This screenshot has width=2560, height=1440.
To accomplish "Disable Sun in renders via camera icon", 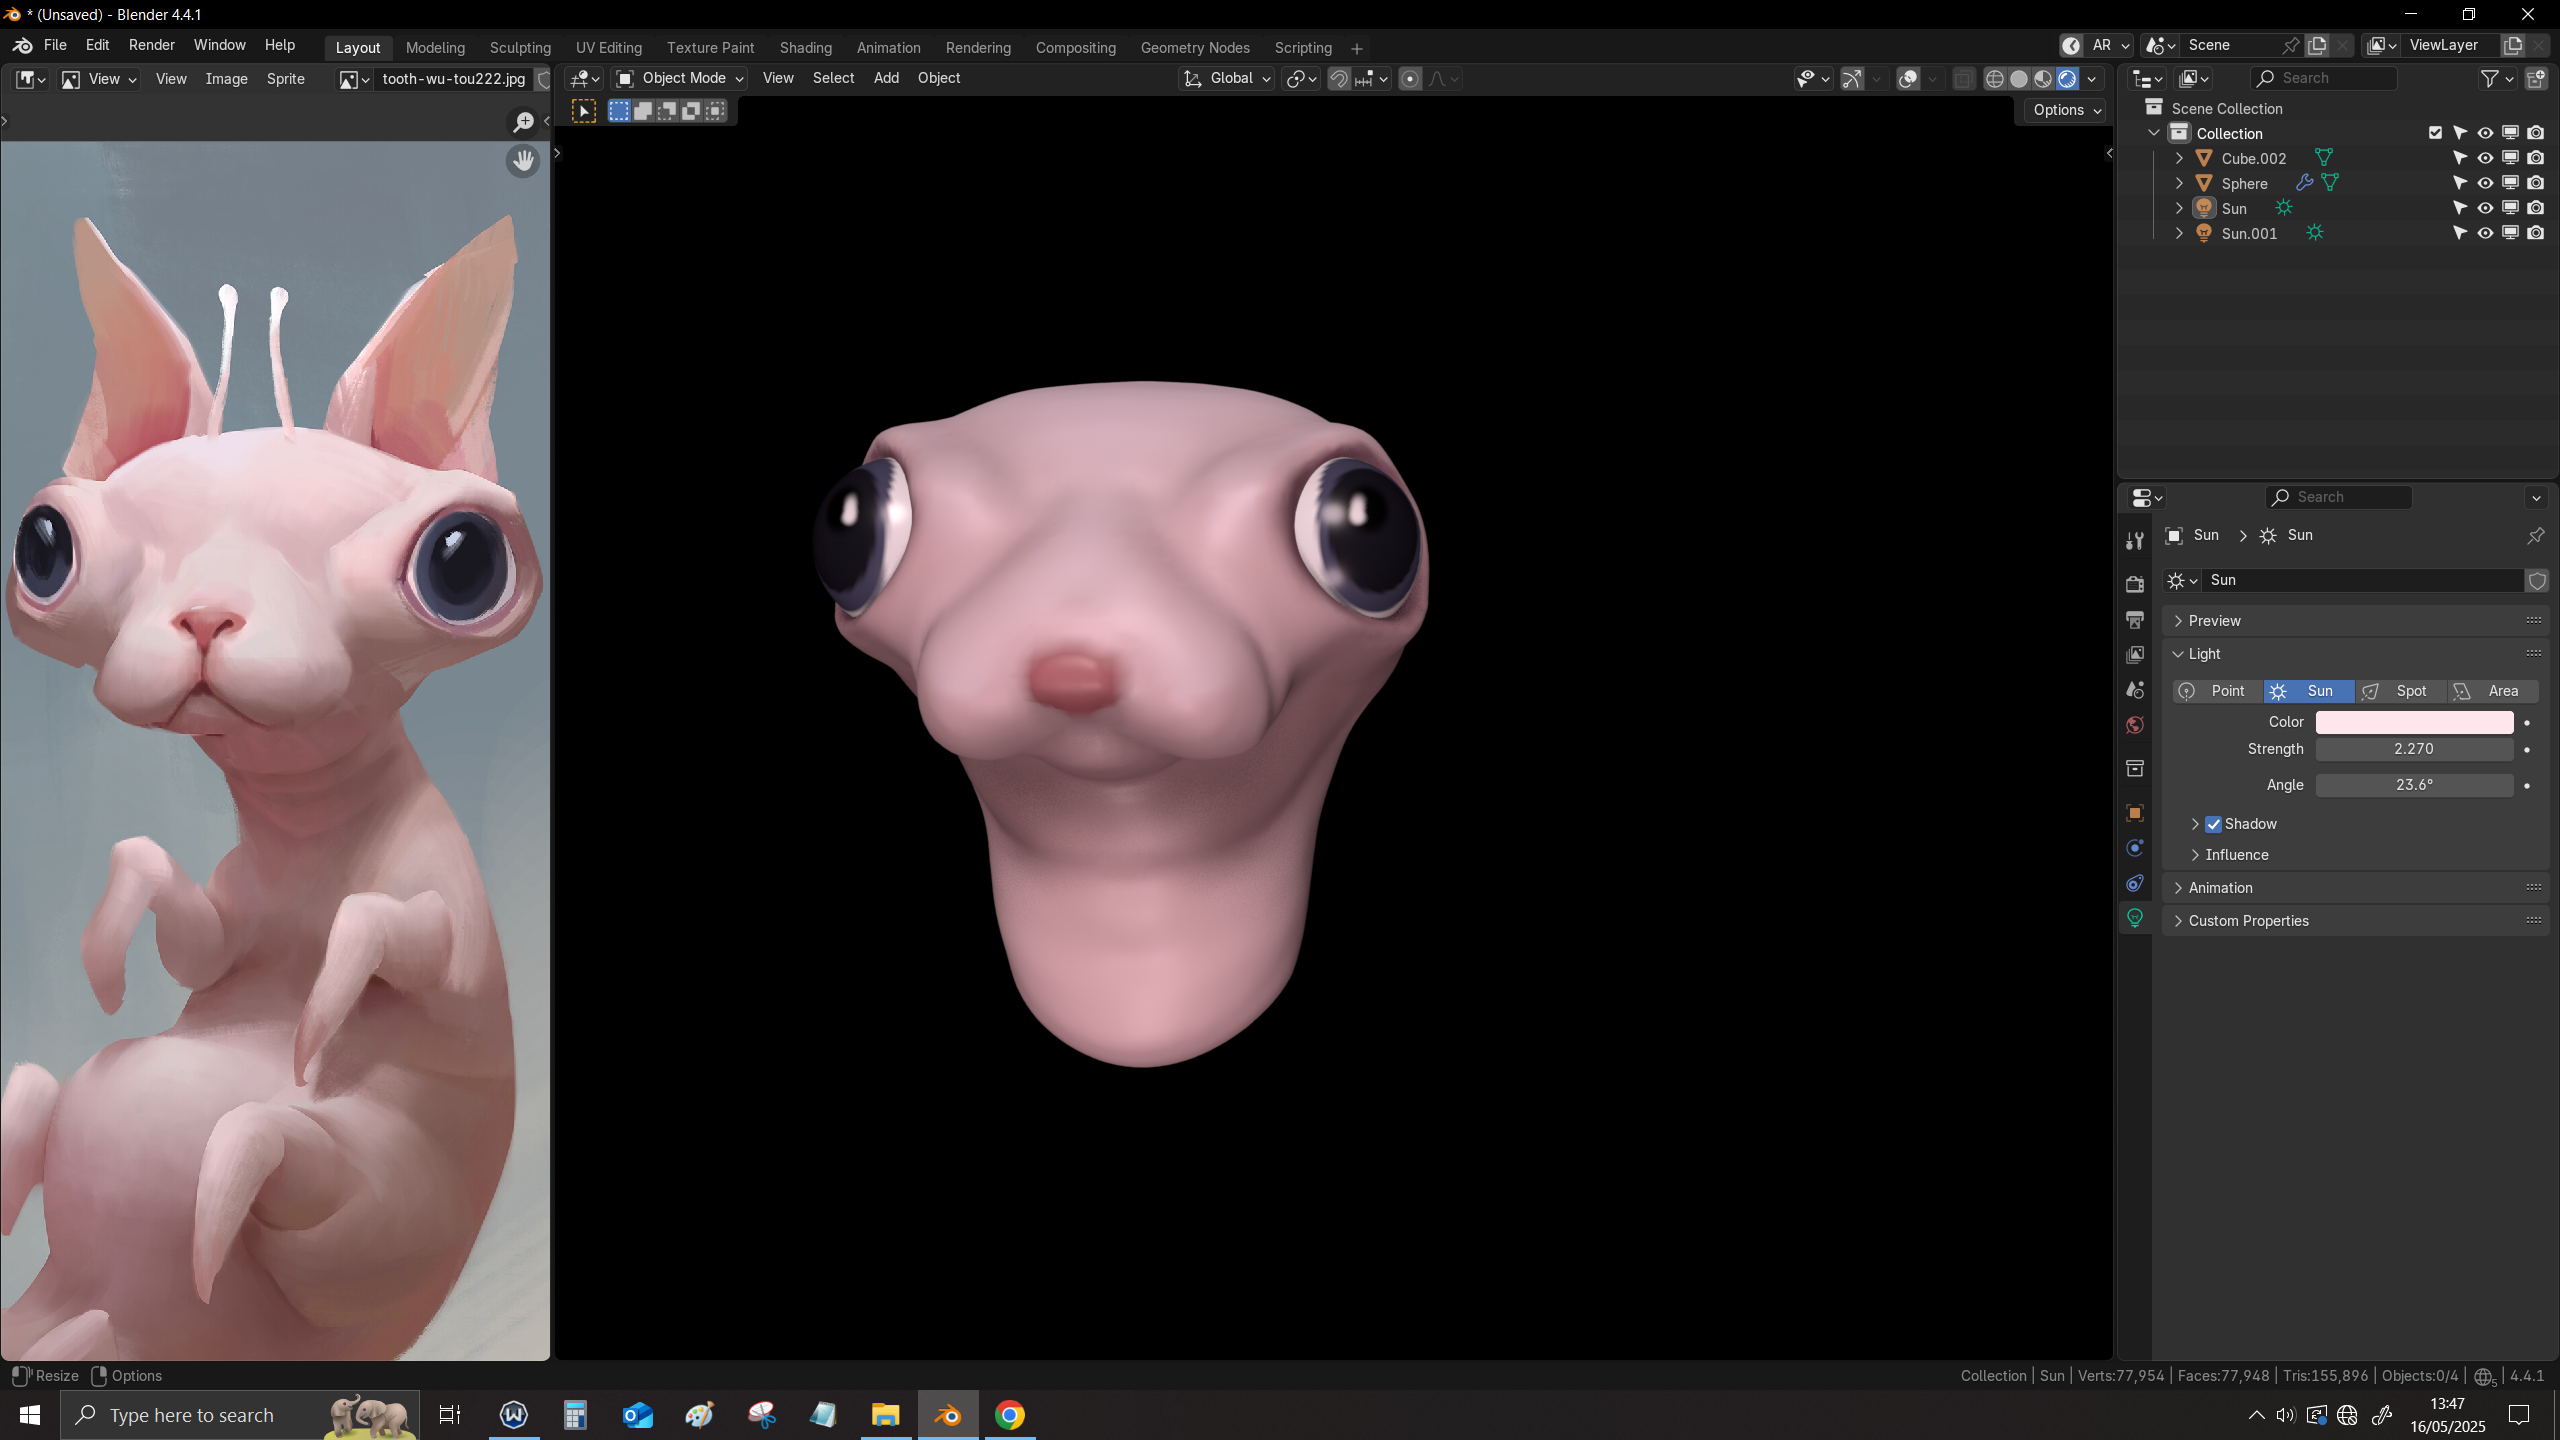I will (x=2535, y=208).
